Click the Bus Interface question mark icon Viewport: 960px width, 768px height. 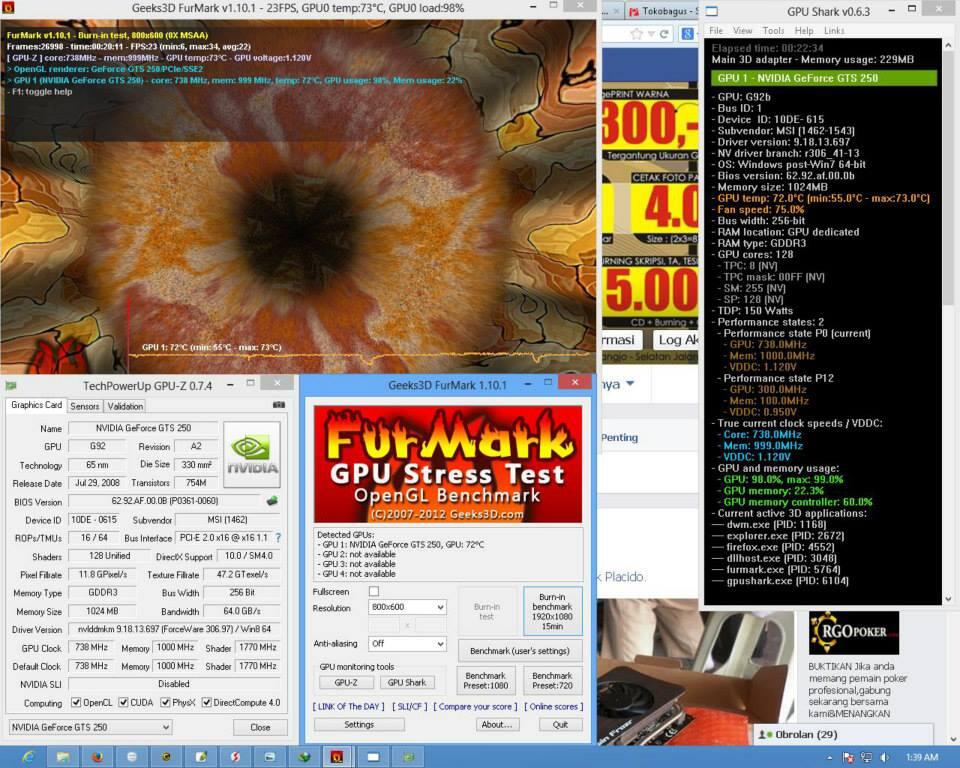click(277, 538)
